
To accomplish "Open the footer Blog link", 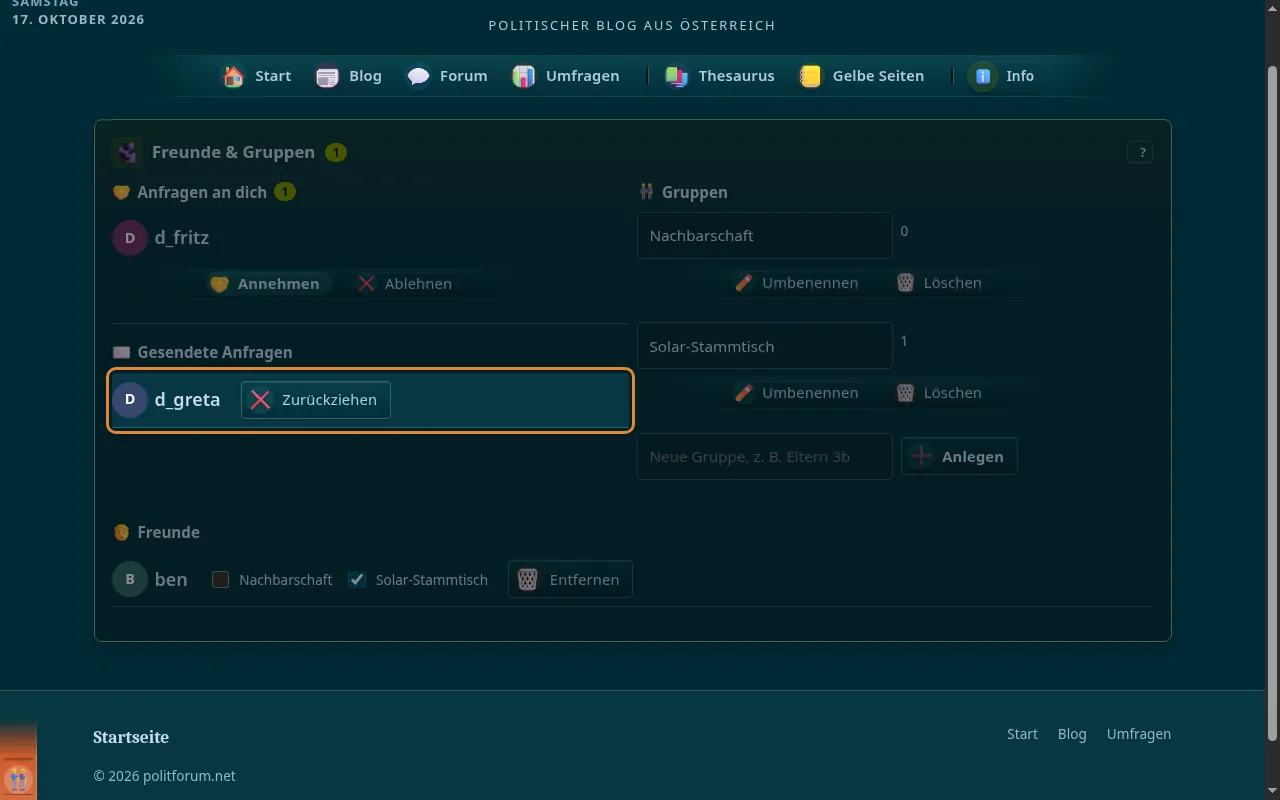I will click(1072, 734).
